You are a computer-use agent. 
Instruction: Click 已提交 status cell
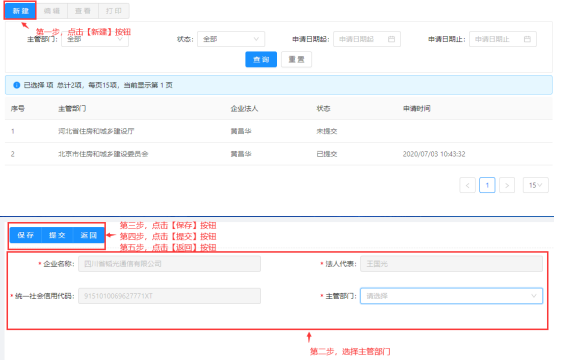(326, 154)
